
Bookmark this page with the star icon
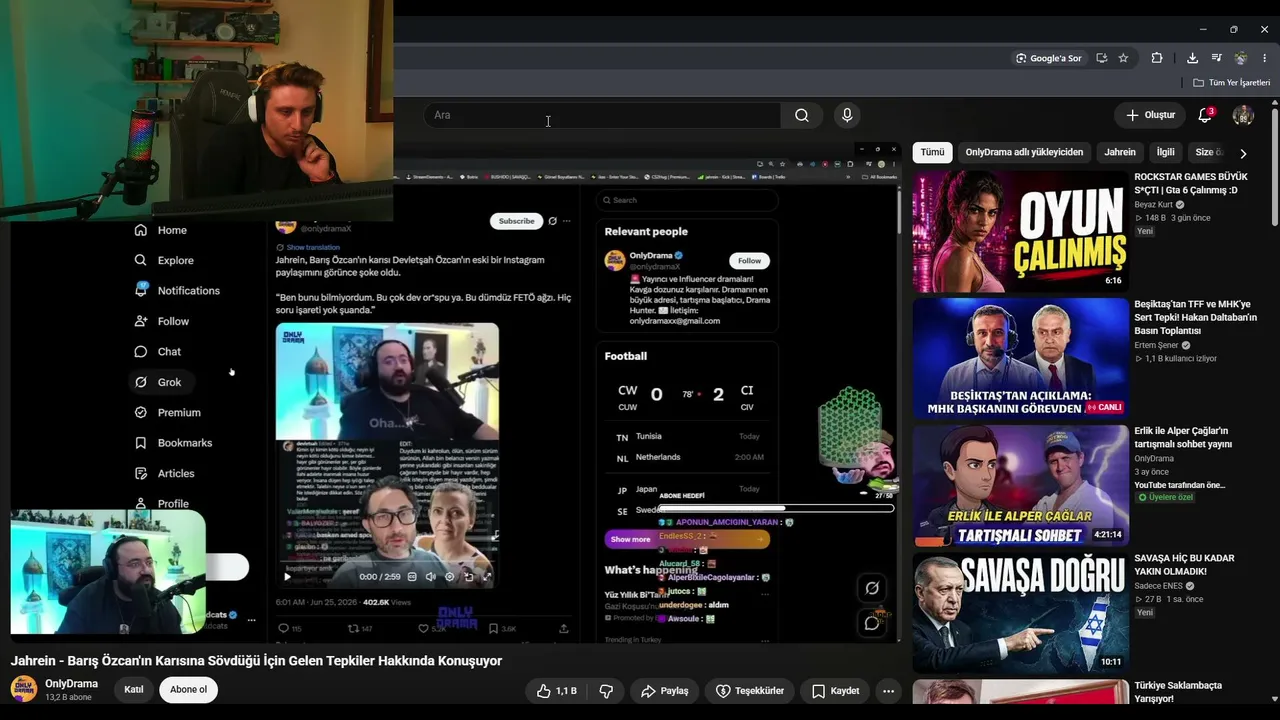1123,58
